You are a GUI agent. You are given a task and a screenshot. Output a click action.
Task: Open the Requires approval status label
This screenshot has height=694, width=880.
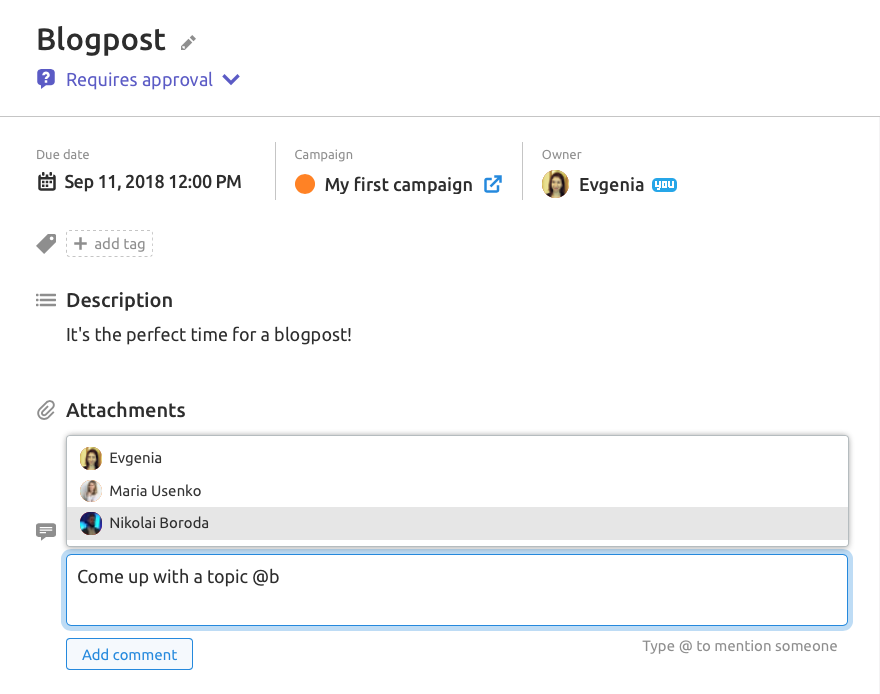pyautogui.click(x=139, y=80)
